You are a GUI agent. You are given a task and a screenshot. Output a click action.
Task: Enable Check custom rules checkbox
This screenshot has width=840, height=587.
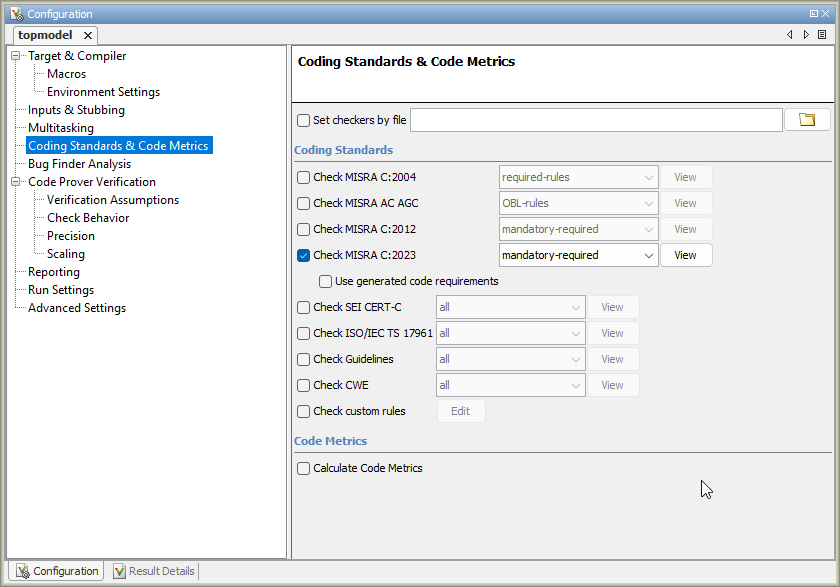click(x=303, y=411)
